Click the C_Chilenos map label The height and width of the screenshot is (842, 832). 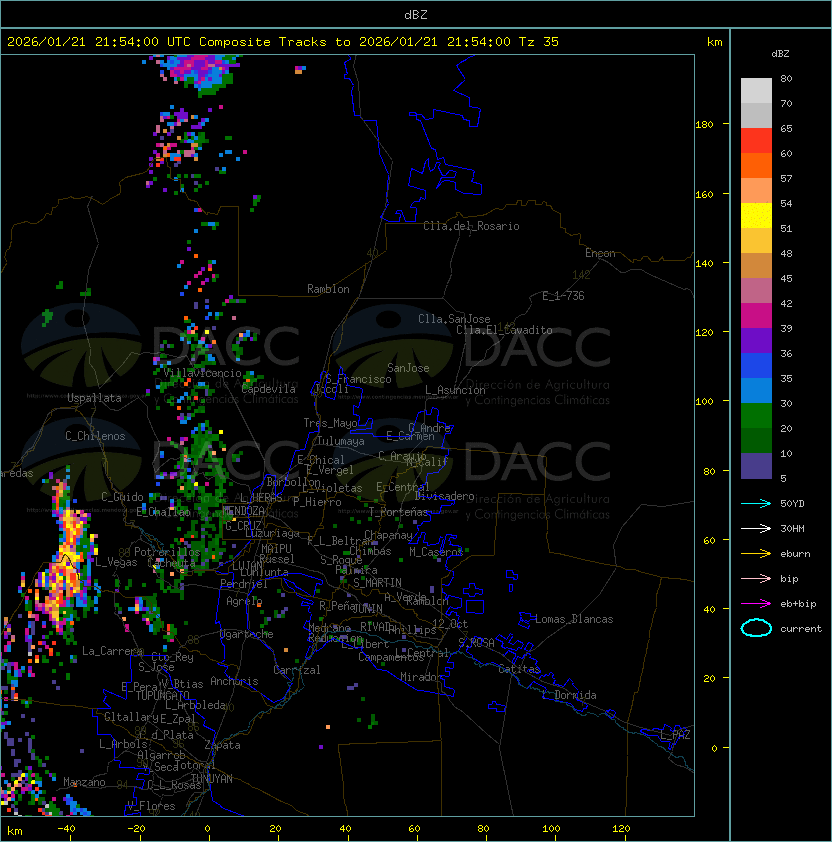pyautogui.click(x=95, y=435)
